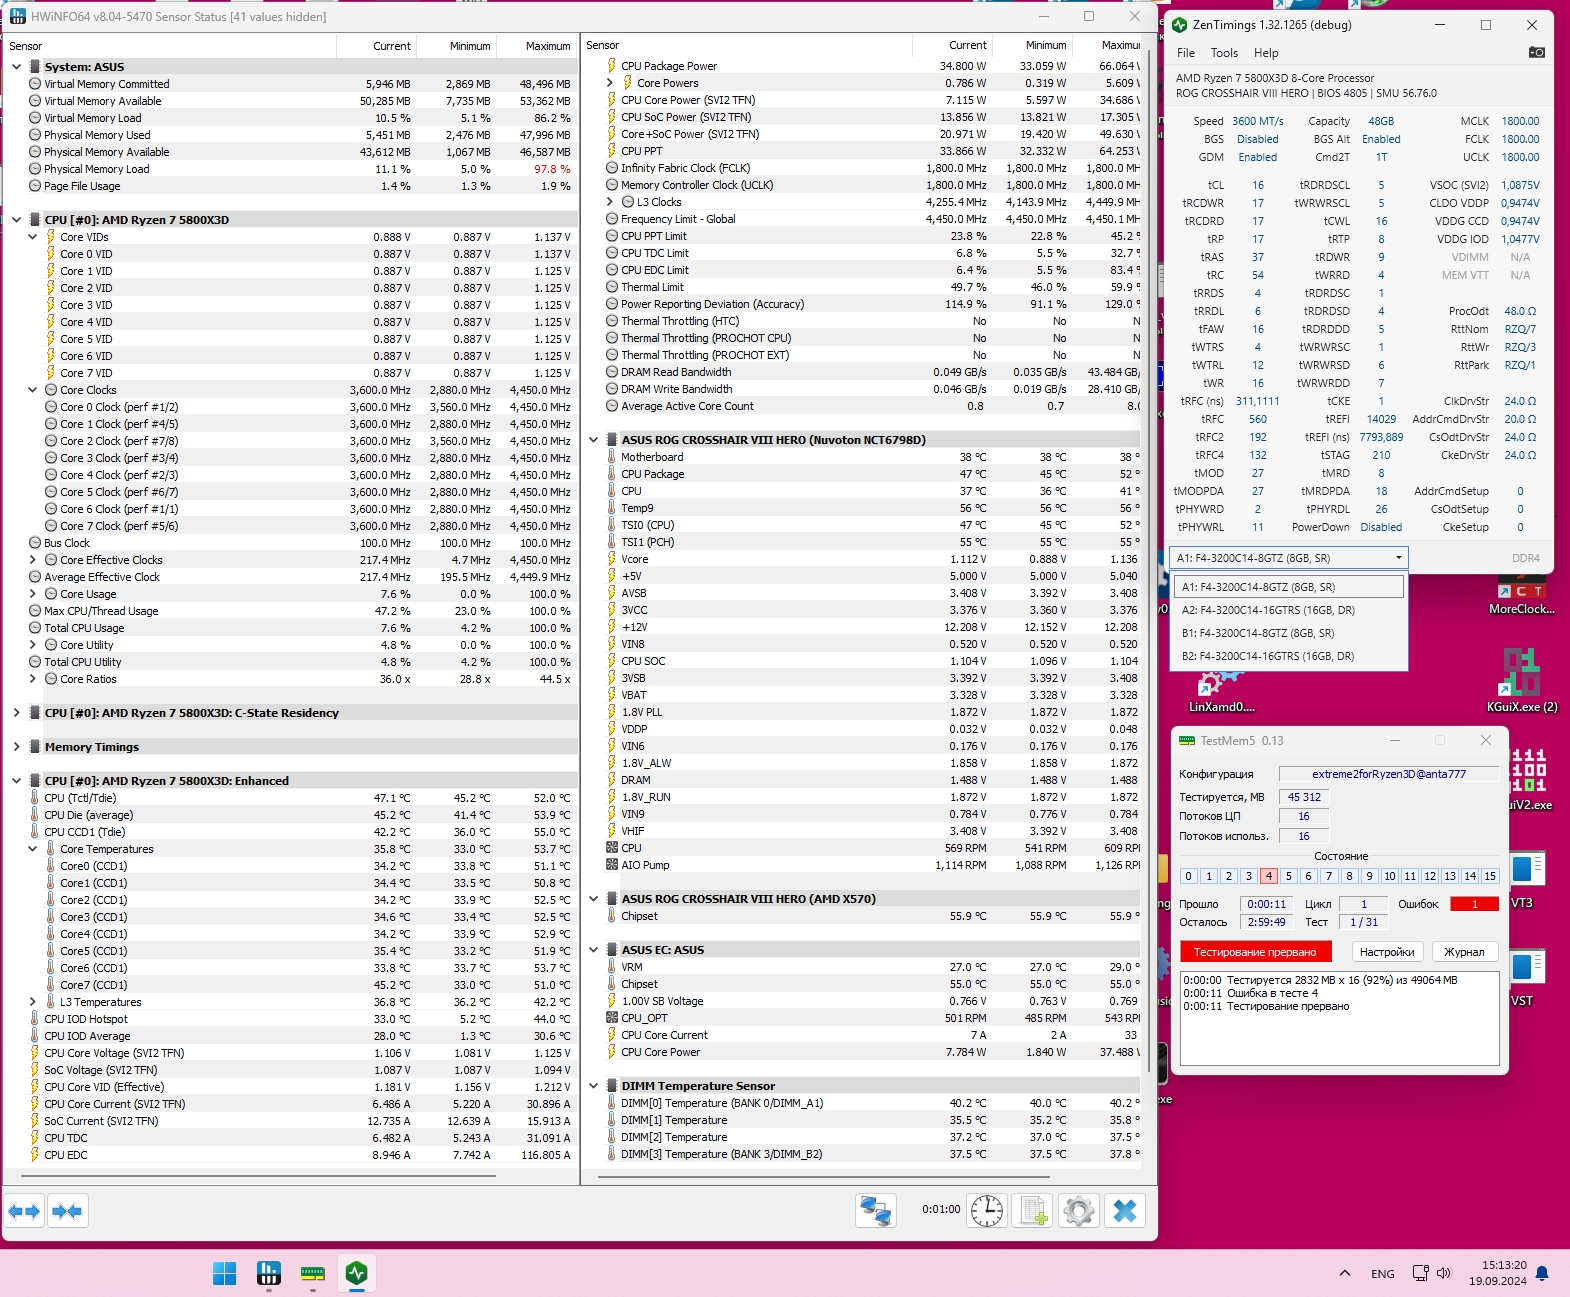Open HWiNFO remote monitoring computers icon
Viewport: 1570px width, 1297px height.
(x=876, y=1211)
